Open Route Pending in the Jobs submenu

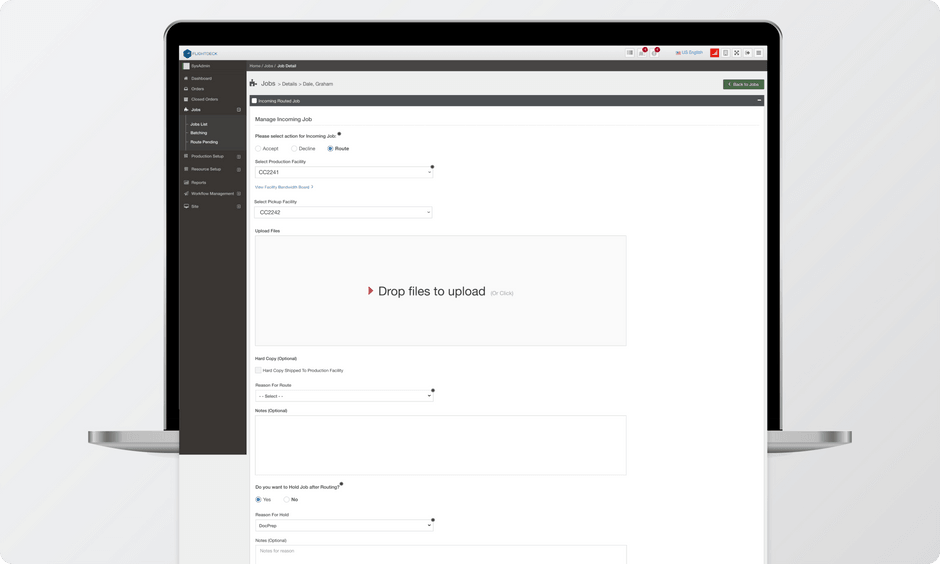coord(204,142)
